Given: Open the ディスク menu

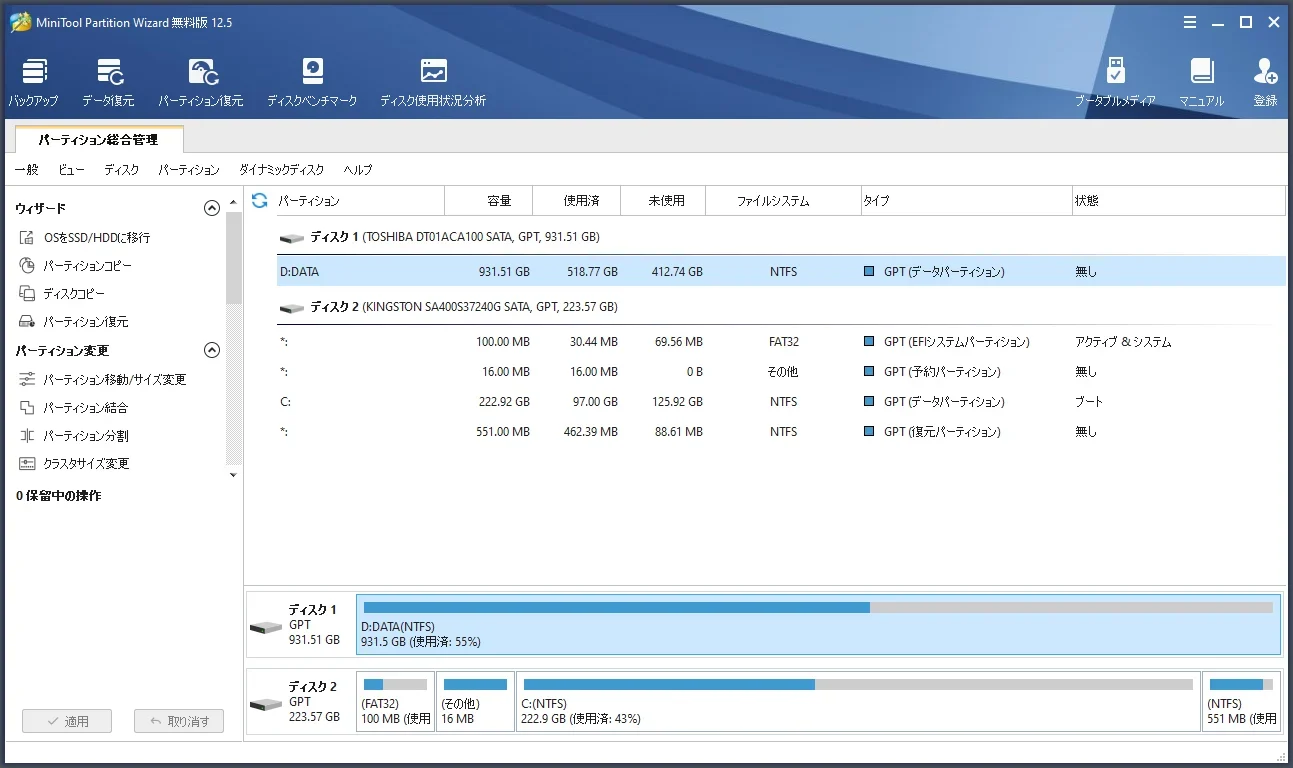Looking at the screenshot, I should click(122, 170).
